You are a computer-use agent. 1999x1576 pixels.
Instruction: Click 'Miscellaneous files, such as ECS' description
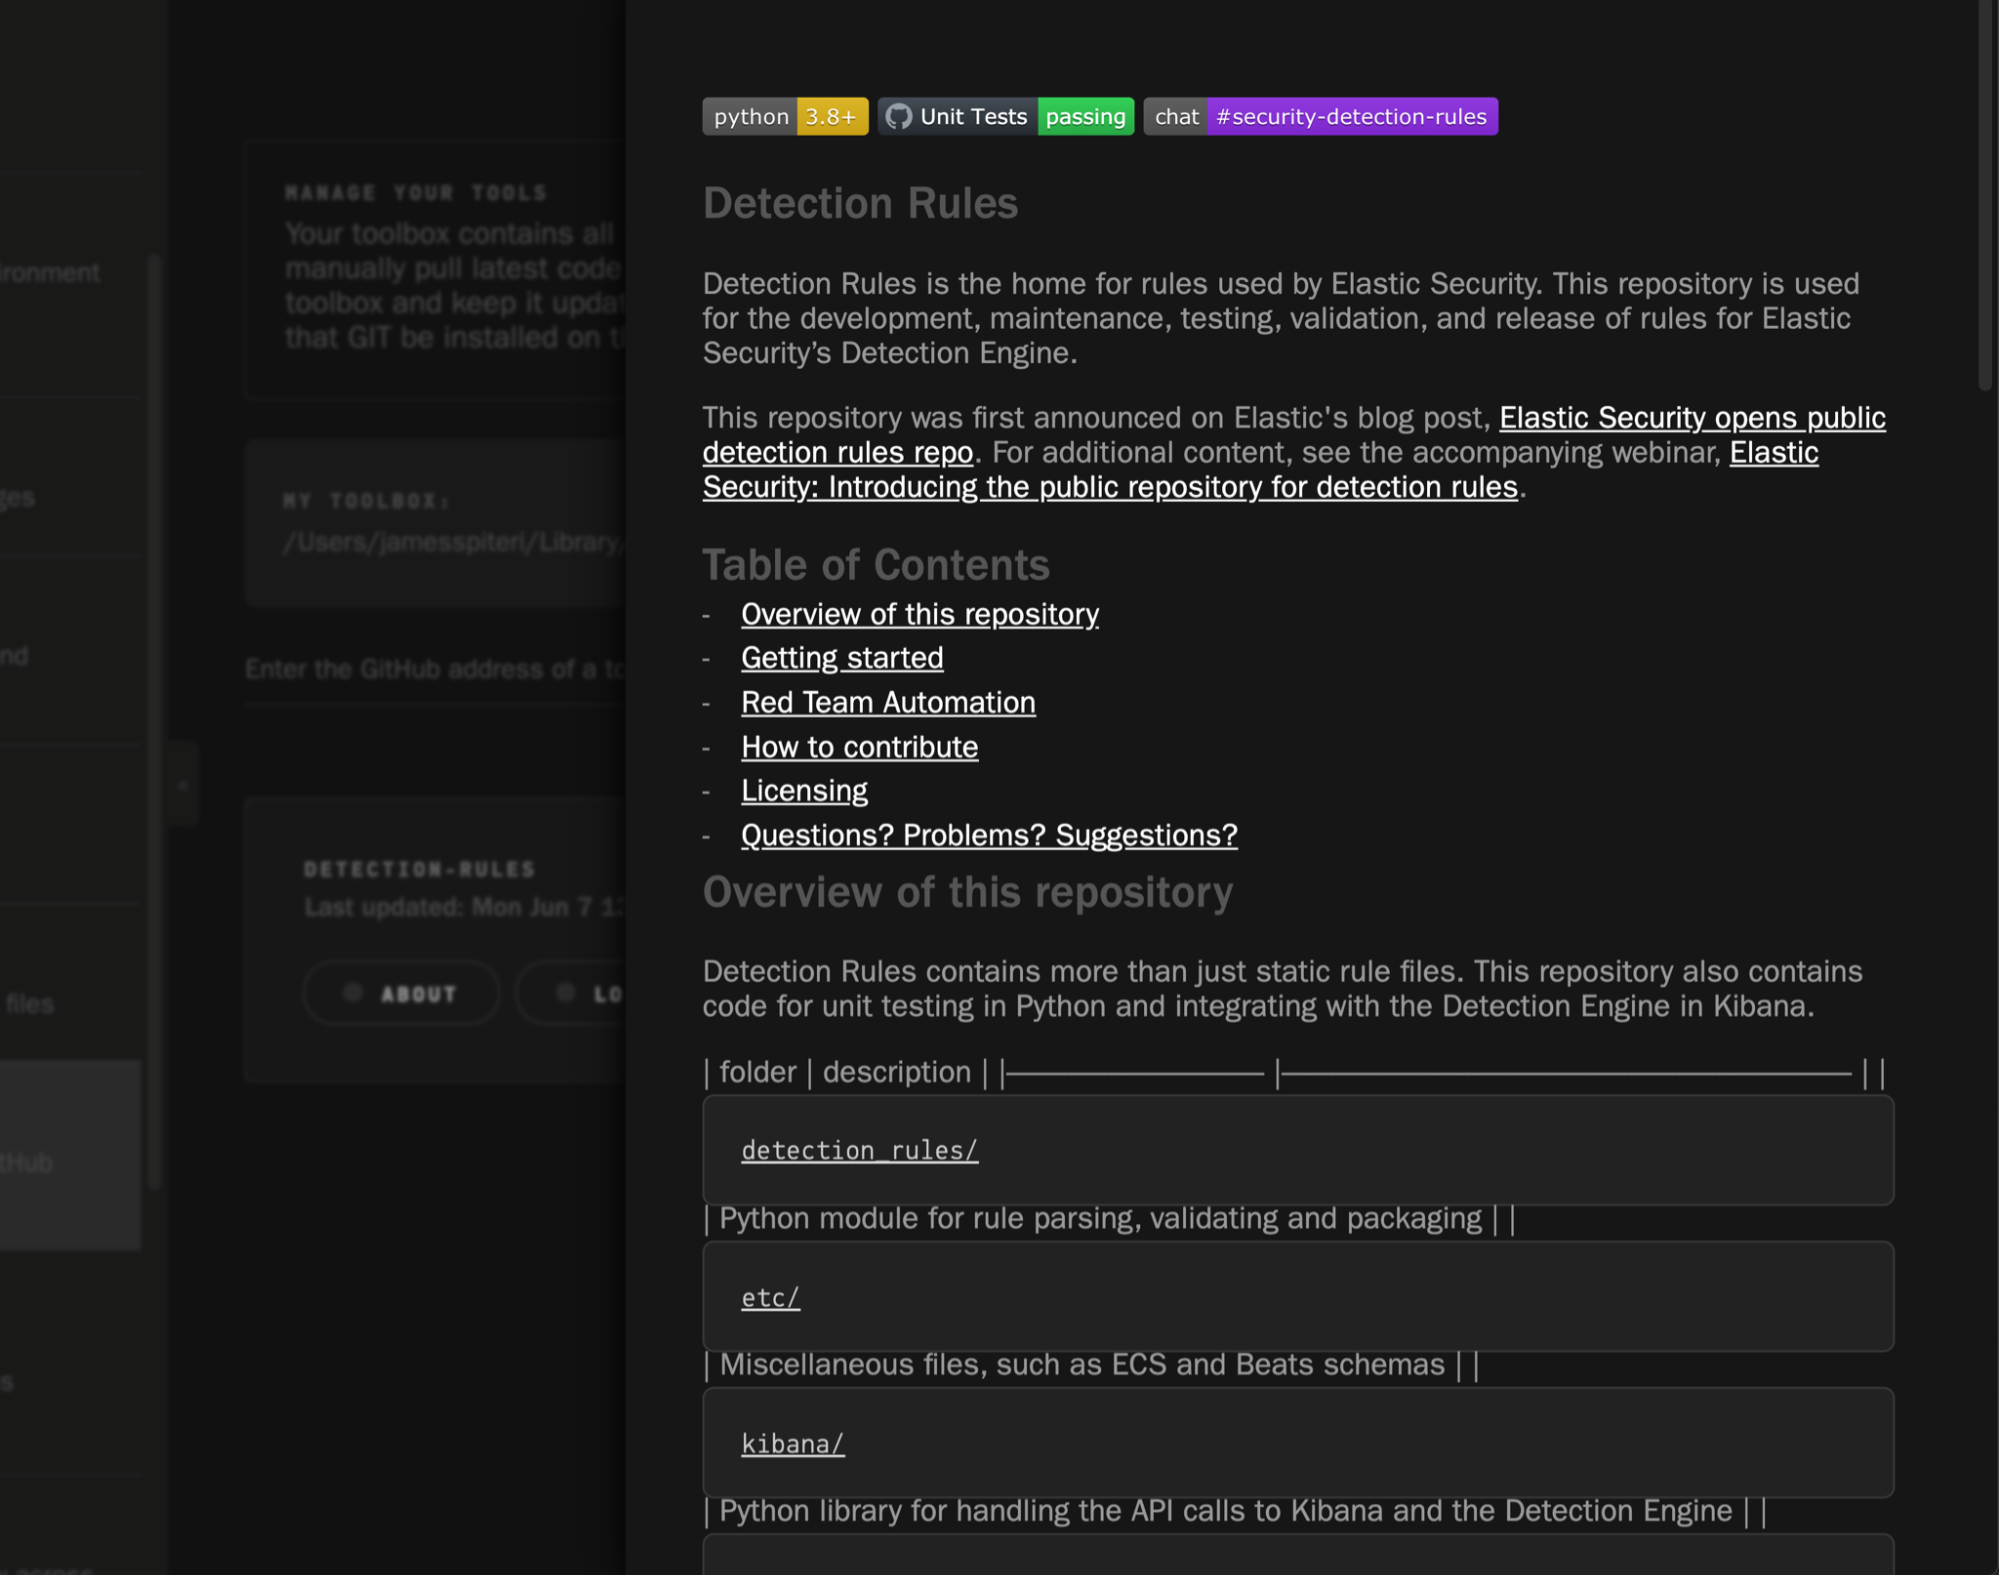[x=1082, y=1365]
